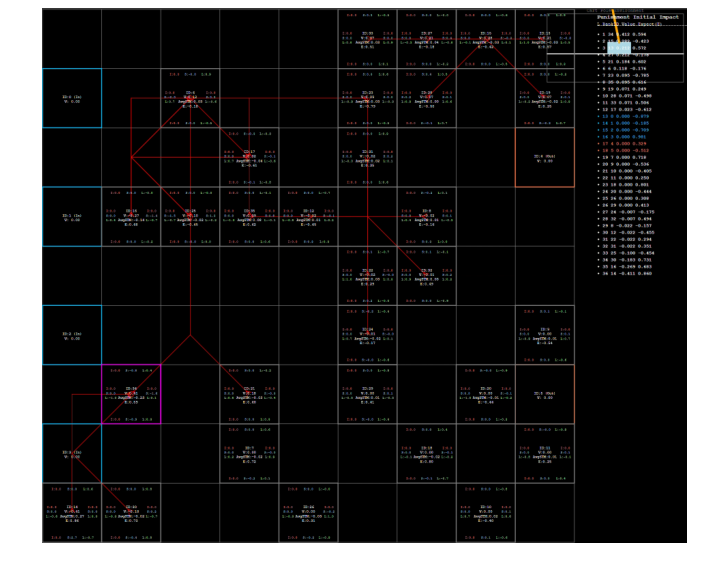Click the magenta-highlighted ID:34 node cell
Screen dimensions: 725x569
[x=131, y=394]
